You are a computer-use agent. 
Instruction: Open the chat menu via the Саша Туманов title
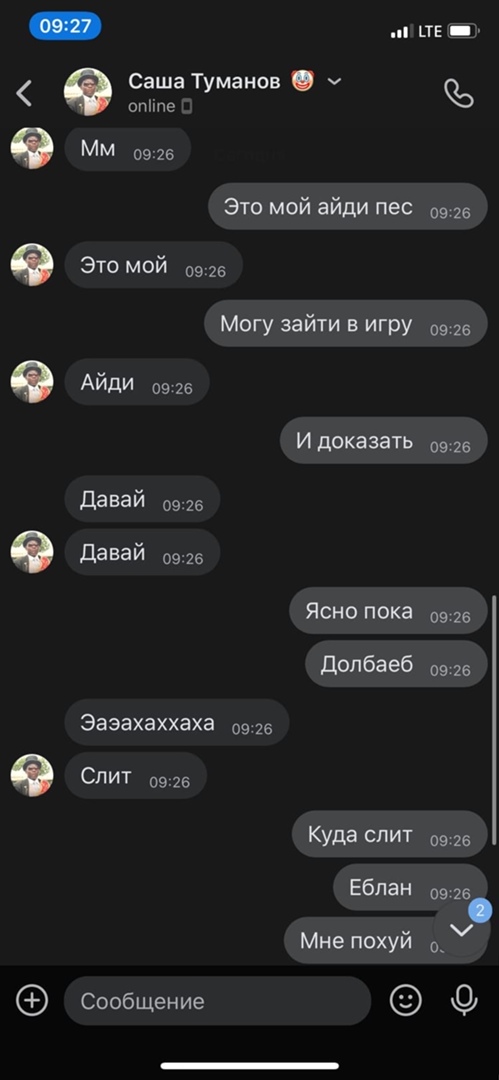click(204, 81)
